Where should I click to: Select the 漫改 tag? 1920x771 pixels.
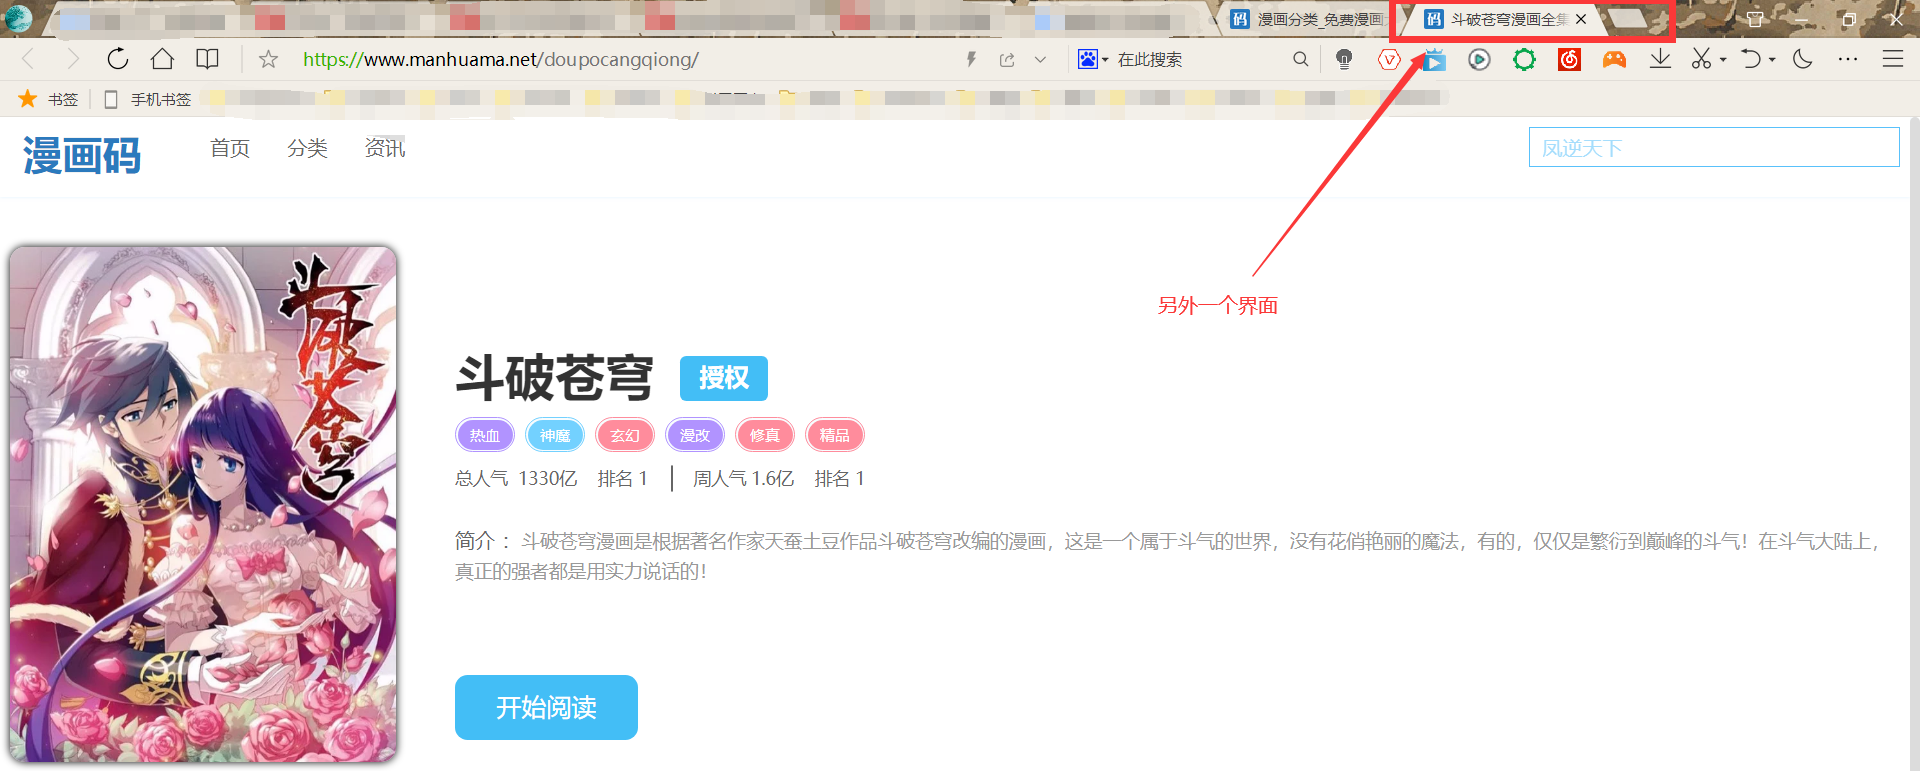click(x=695, y=435)
